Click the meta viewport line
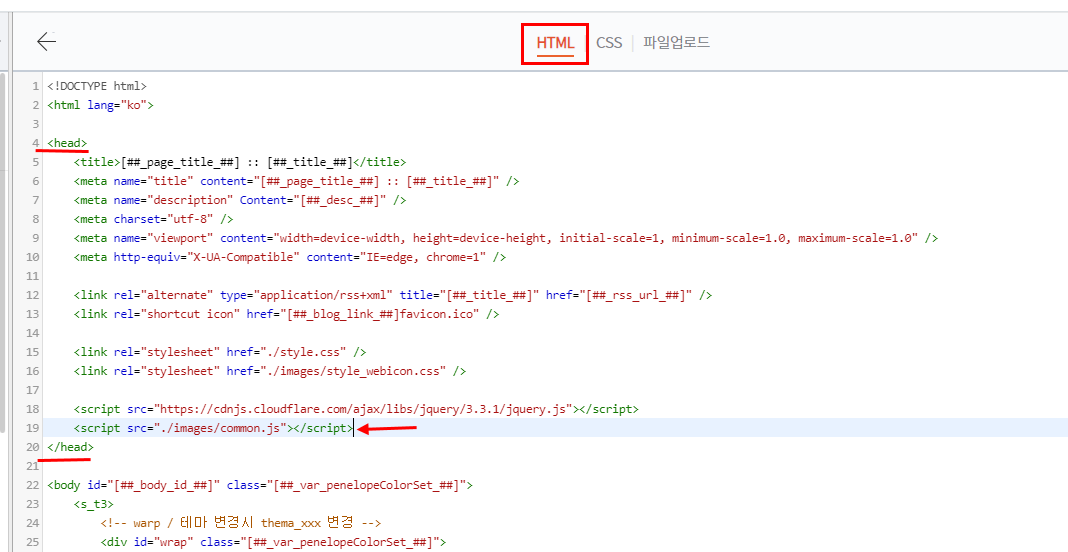Viewport: 1068px width, 552px height. pos(506,239)
